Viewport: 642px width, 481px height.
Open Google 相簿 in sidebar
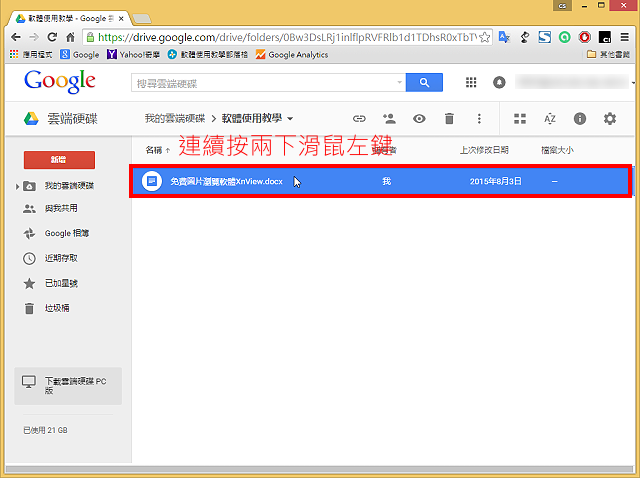point(67,234)
